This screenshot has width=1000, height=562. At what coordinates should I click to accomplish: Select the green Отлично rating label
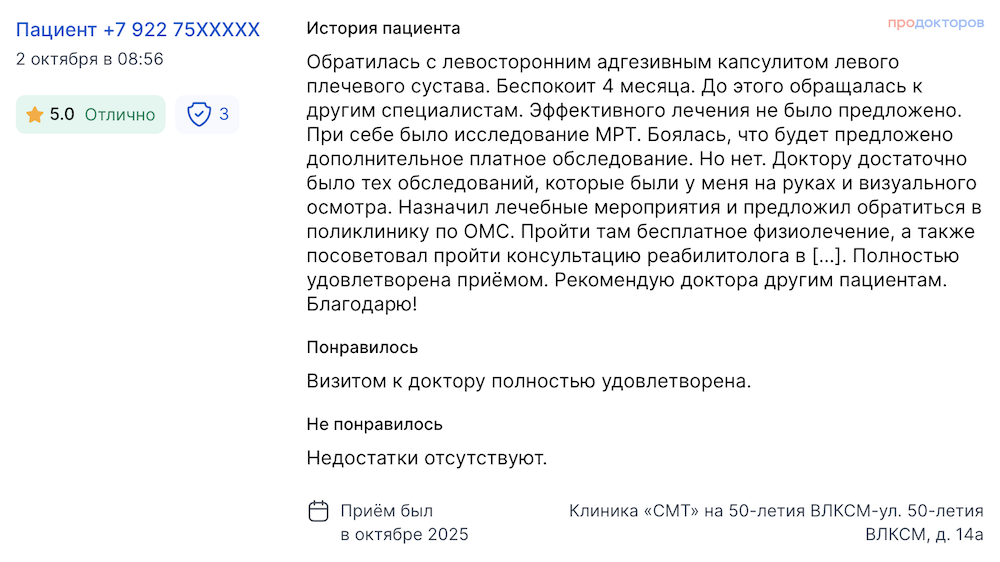(120, 115)
